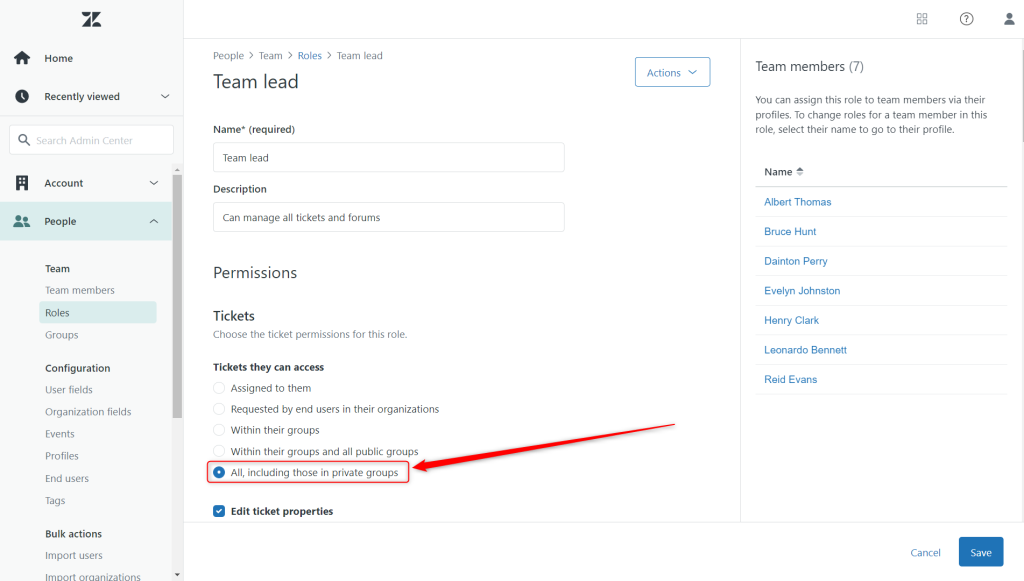The width and height of the screenshot is (1024, 581).
Task: Select the Assigned to them radio option
Action: coord(219,388)
